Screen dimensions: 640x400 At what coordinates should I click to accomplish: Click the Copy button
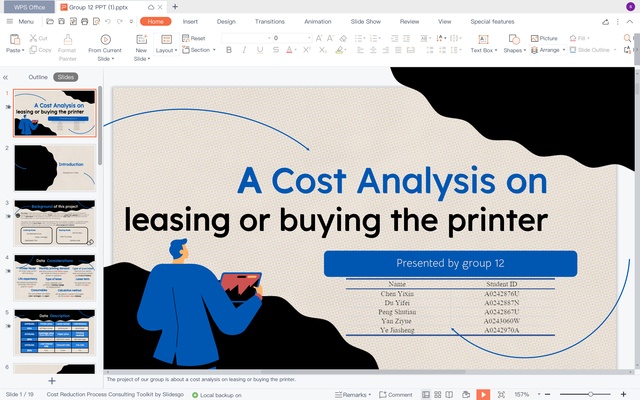40,49
